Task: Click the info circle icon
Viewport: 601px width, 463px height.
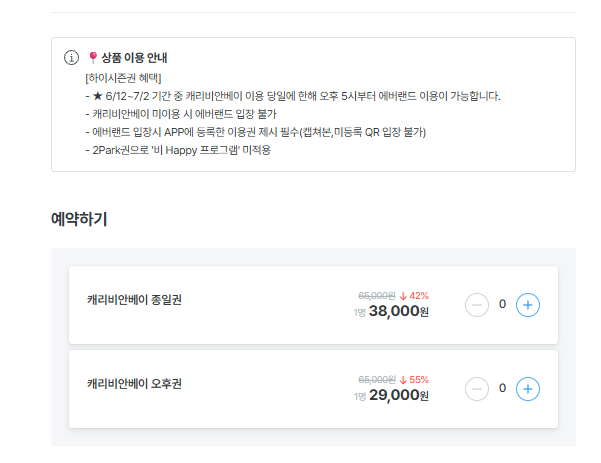Action: click(x=71, y=57)
